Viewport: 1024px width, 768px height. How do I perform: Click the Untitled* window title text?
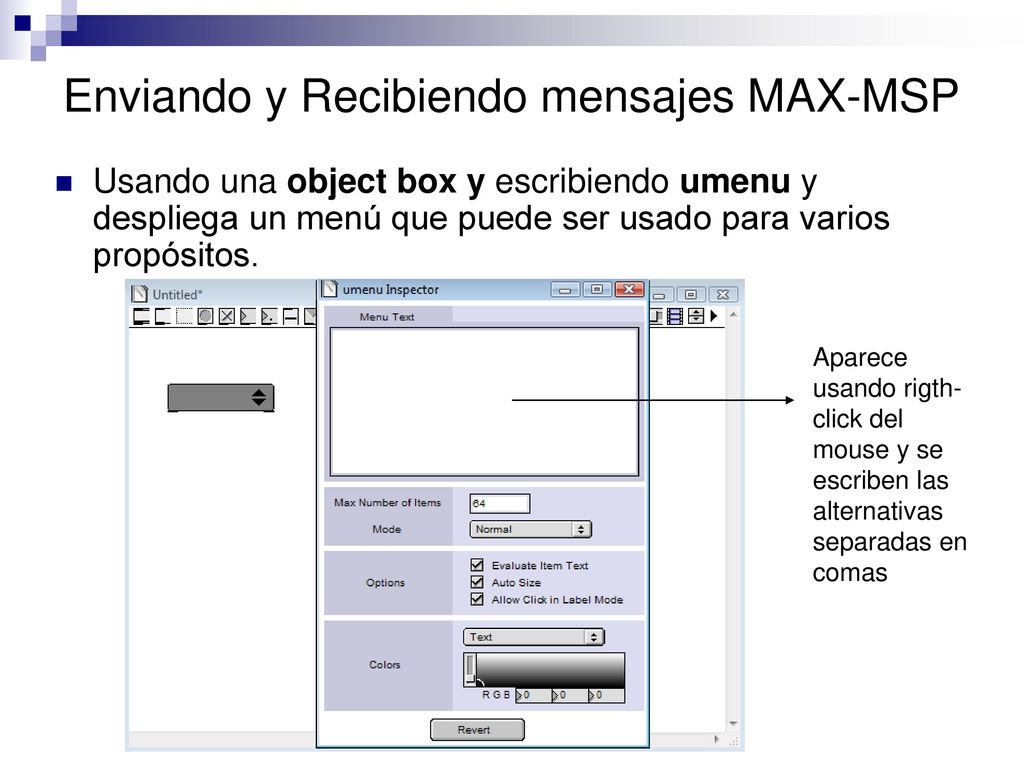point(178,295)
